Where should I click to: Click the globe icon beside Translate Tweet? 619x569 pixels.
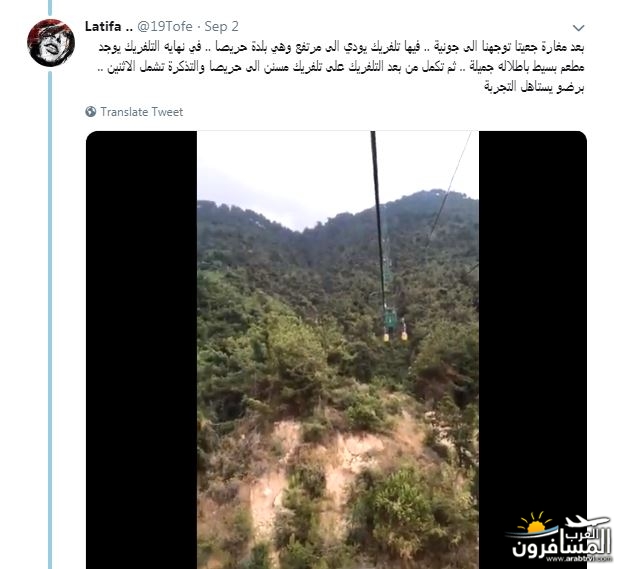coord(91,112)
